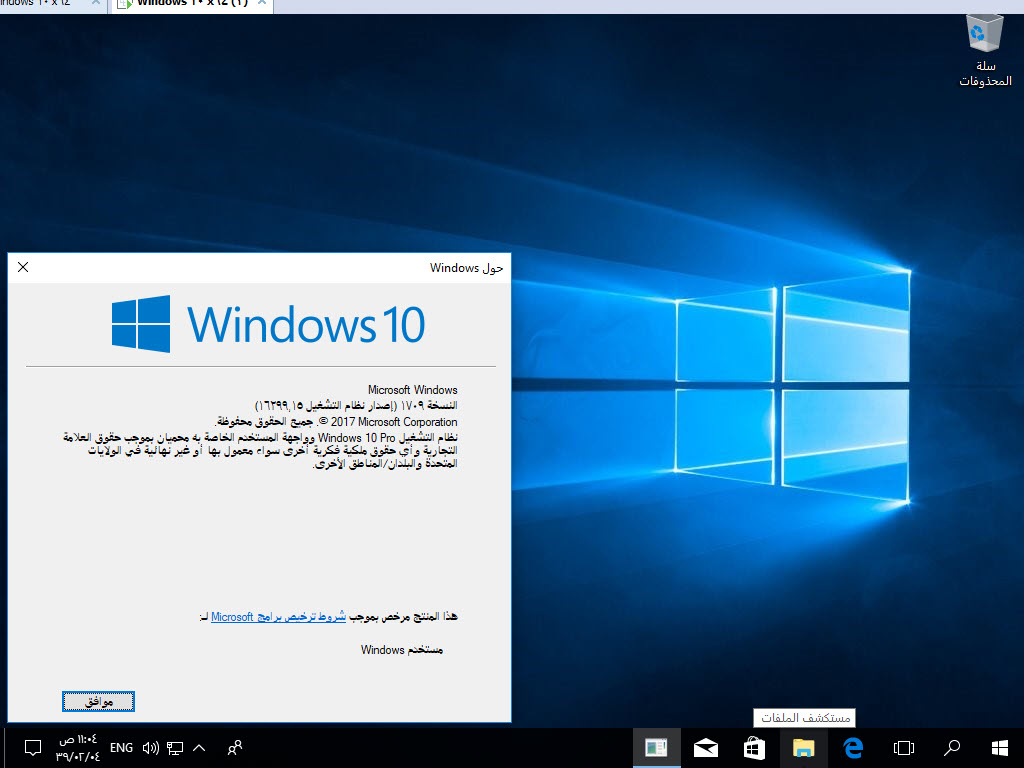The width and height of the screenshot is (1024, 768).
Task: Open network status tray icon
Action: click(x=175, y=748)
